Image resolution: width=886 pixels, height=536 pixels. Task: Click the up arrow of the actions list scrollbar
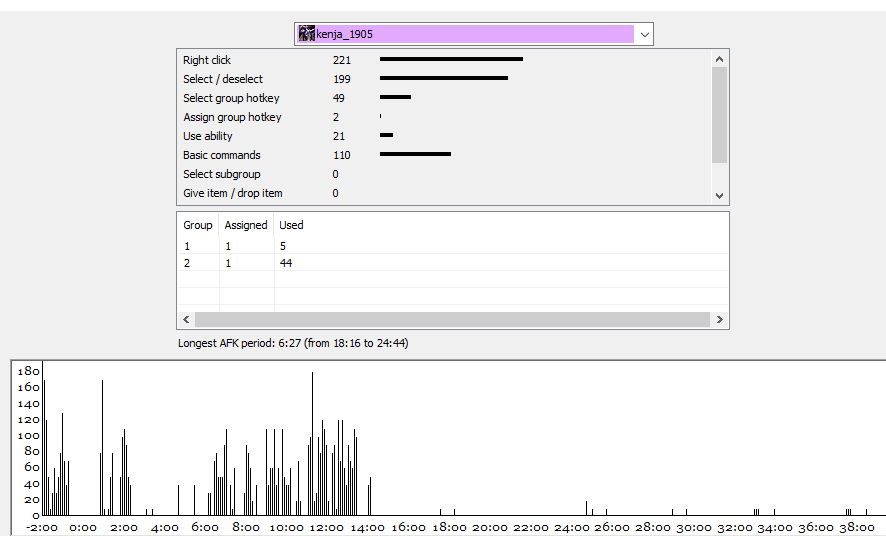[x=719, y=59]
